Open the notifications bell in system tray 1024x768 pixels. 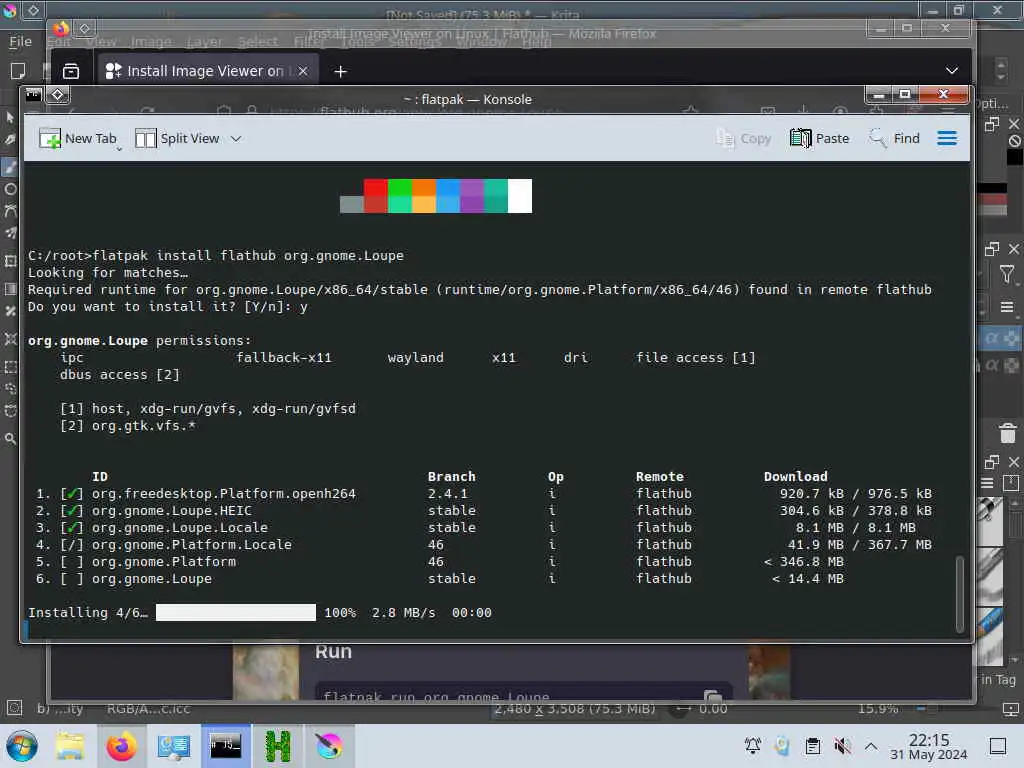point(752,746)
